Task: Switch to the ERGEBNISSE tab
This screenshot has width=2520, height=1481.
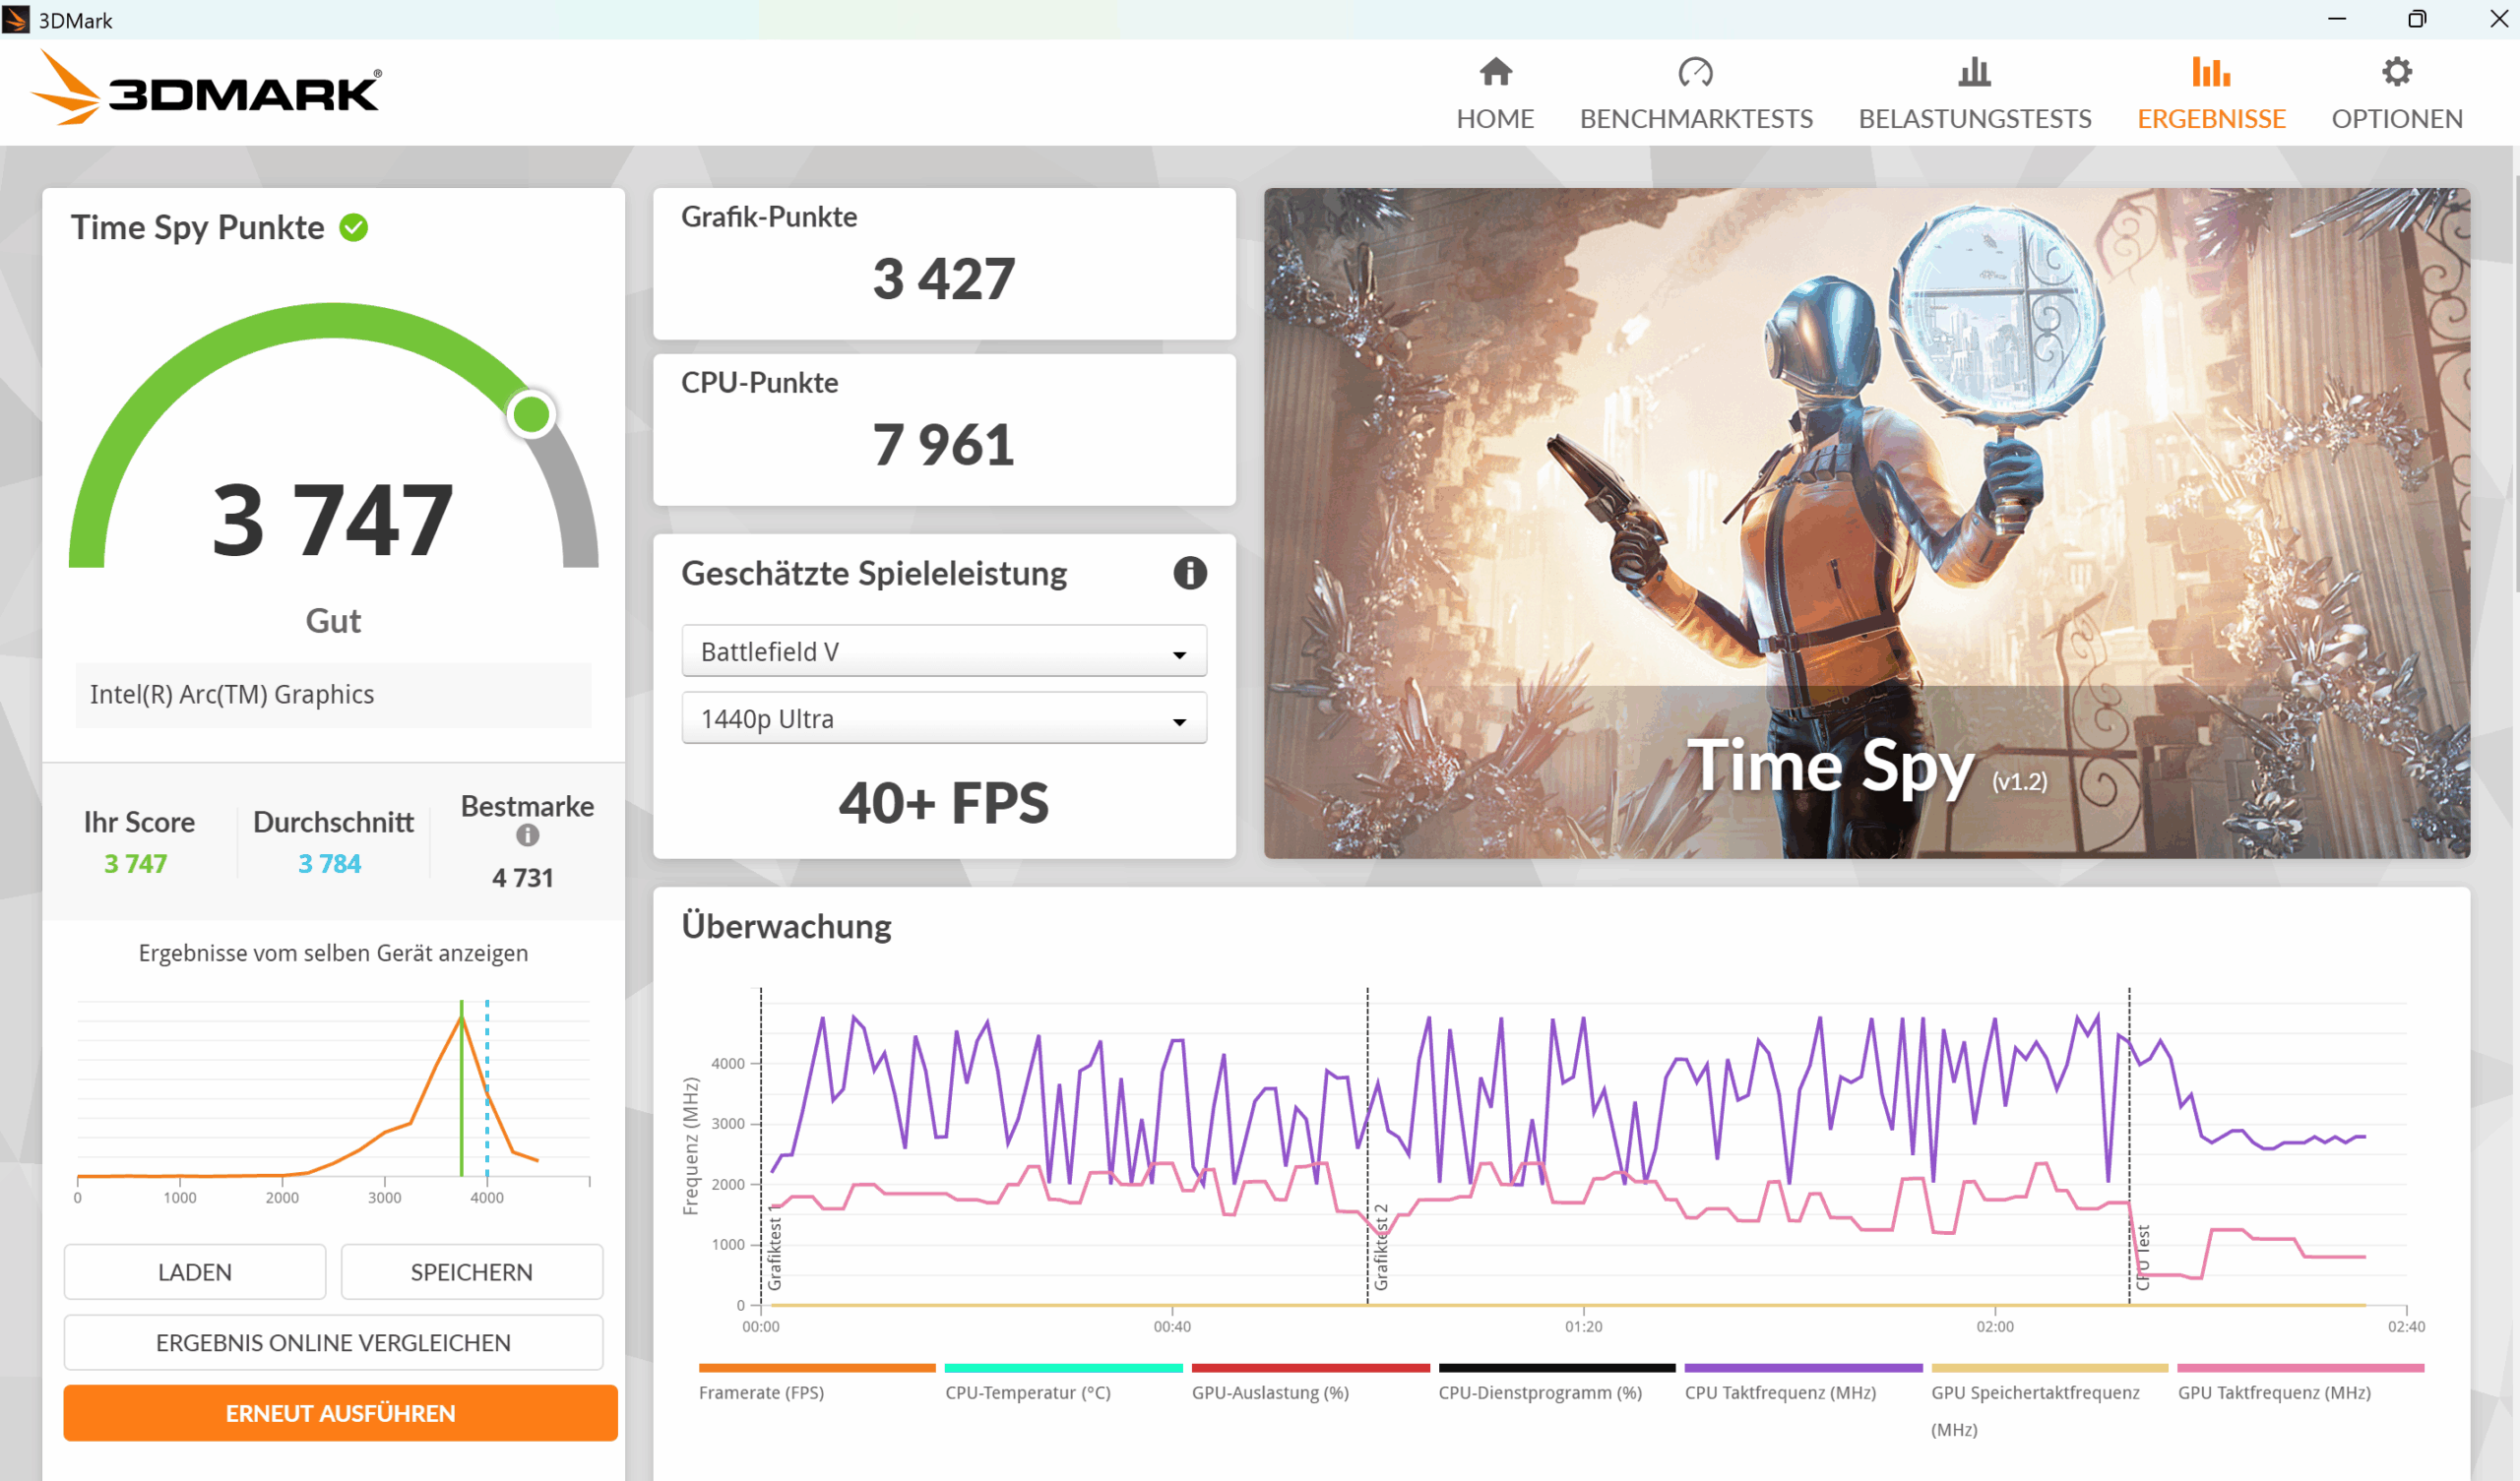Action: [x=2210, y=118]
